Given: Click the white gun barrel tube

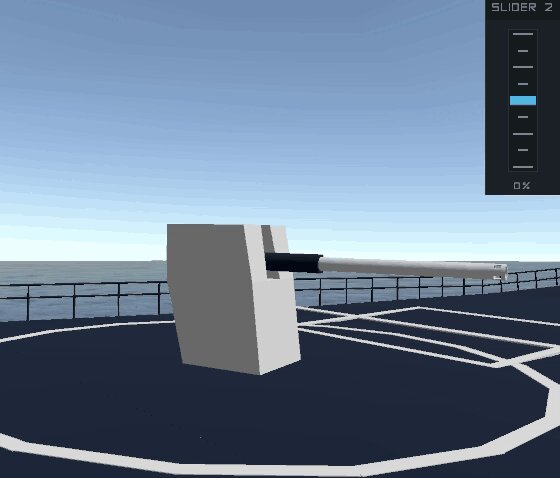Looking at the screenshot, I should click(411, 268).
